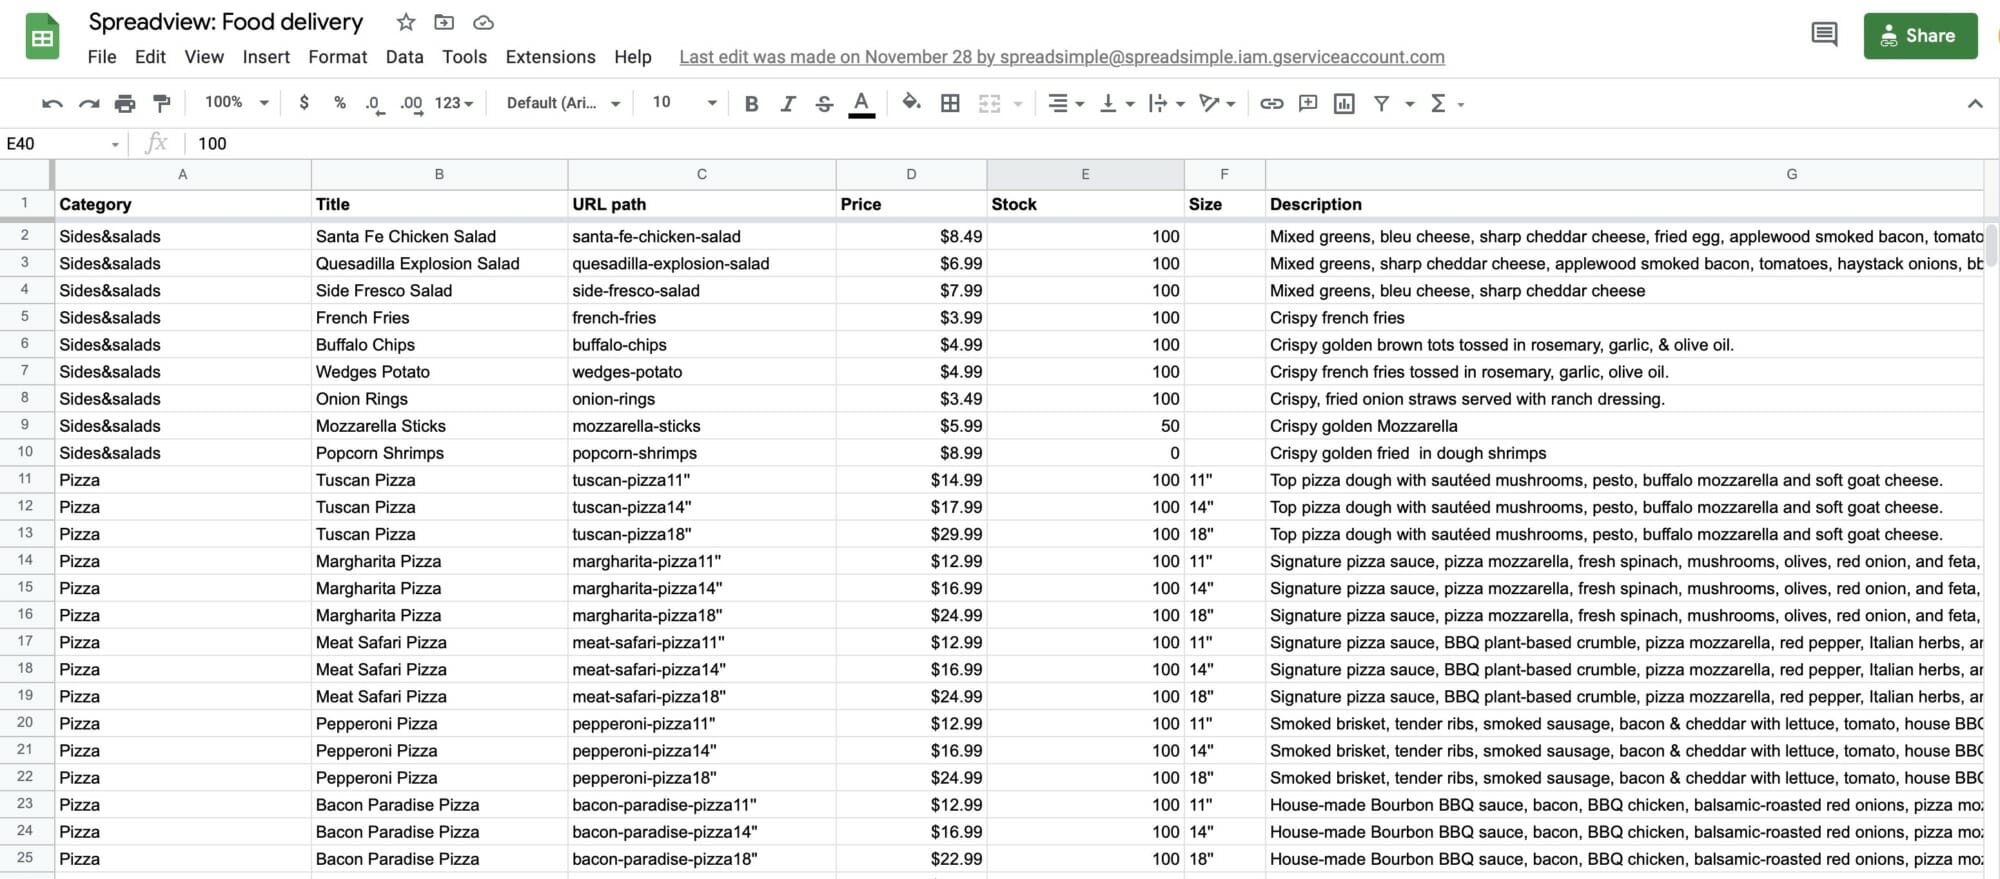Click the green Share button

coord(1920,36)
